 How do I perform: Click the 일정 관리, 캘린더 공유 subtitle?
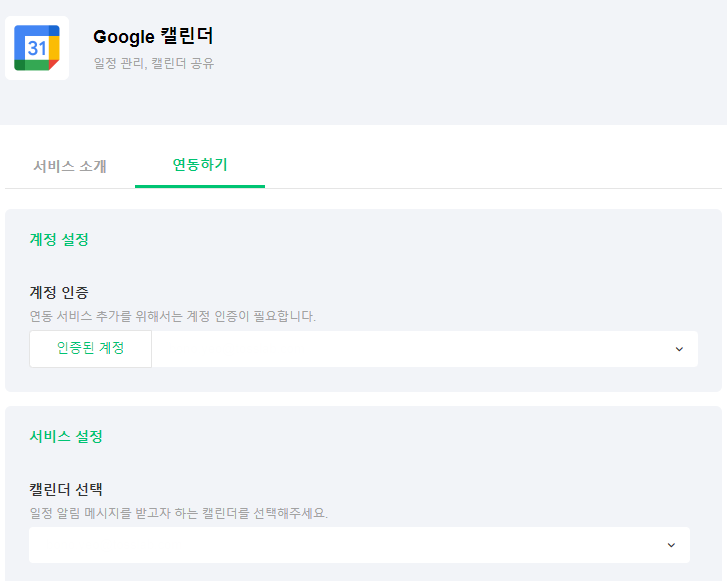(153, 64)
